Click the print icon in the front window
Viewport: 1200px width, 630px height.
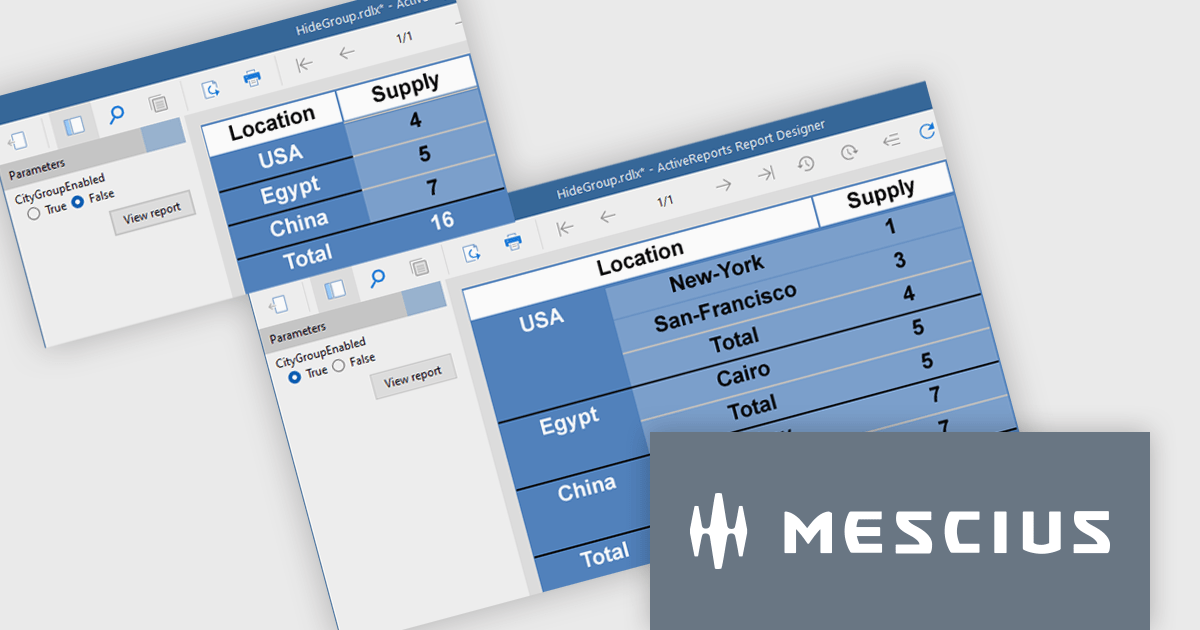coord(513,241)
